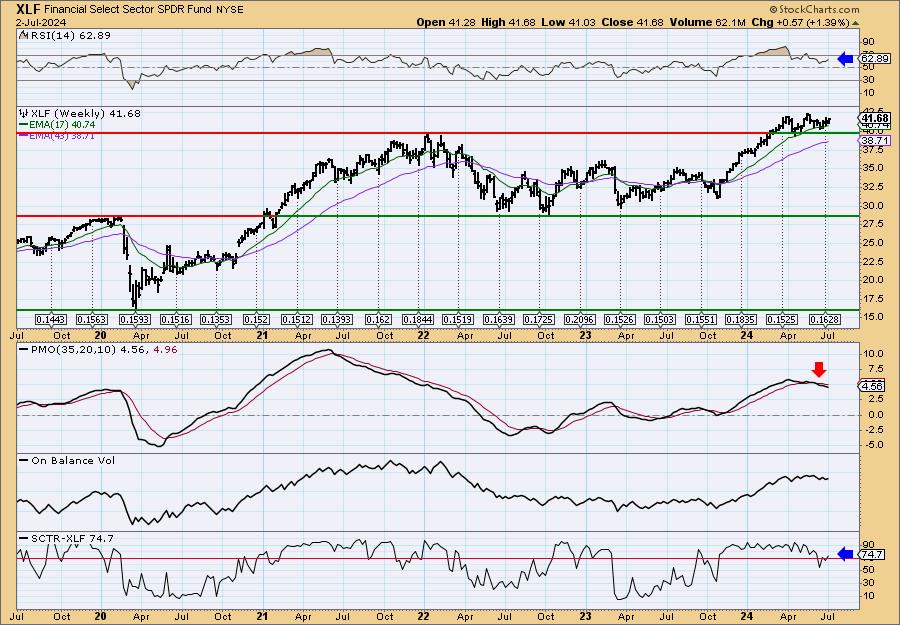Click the '30.0' price axis label
The height and width of the screenshot is (625, 900).
click(871, 205)
